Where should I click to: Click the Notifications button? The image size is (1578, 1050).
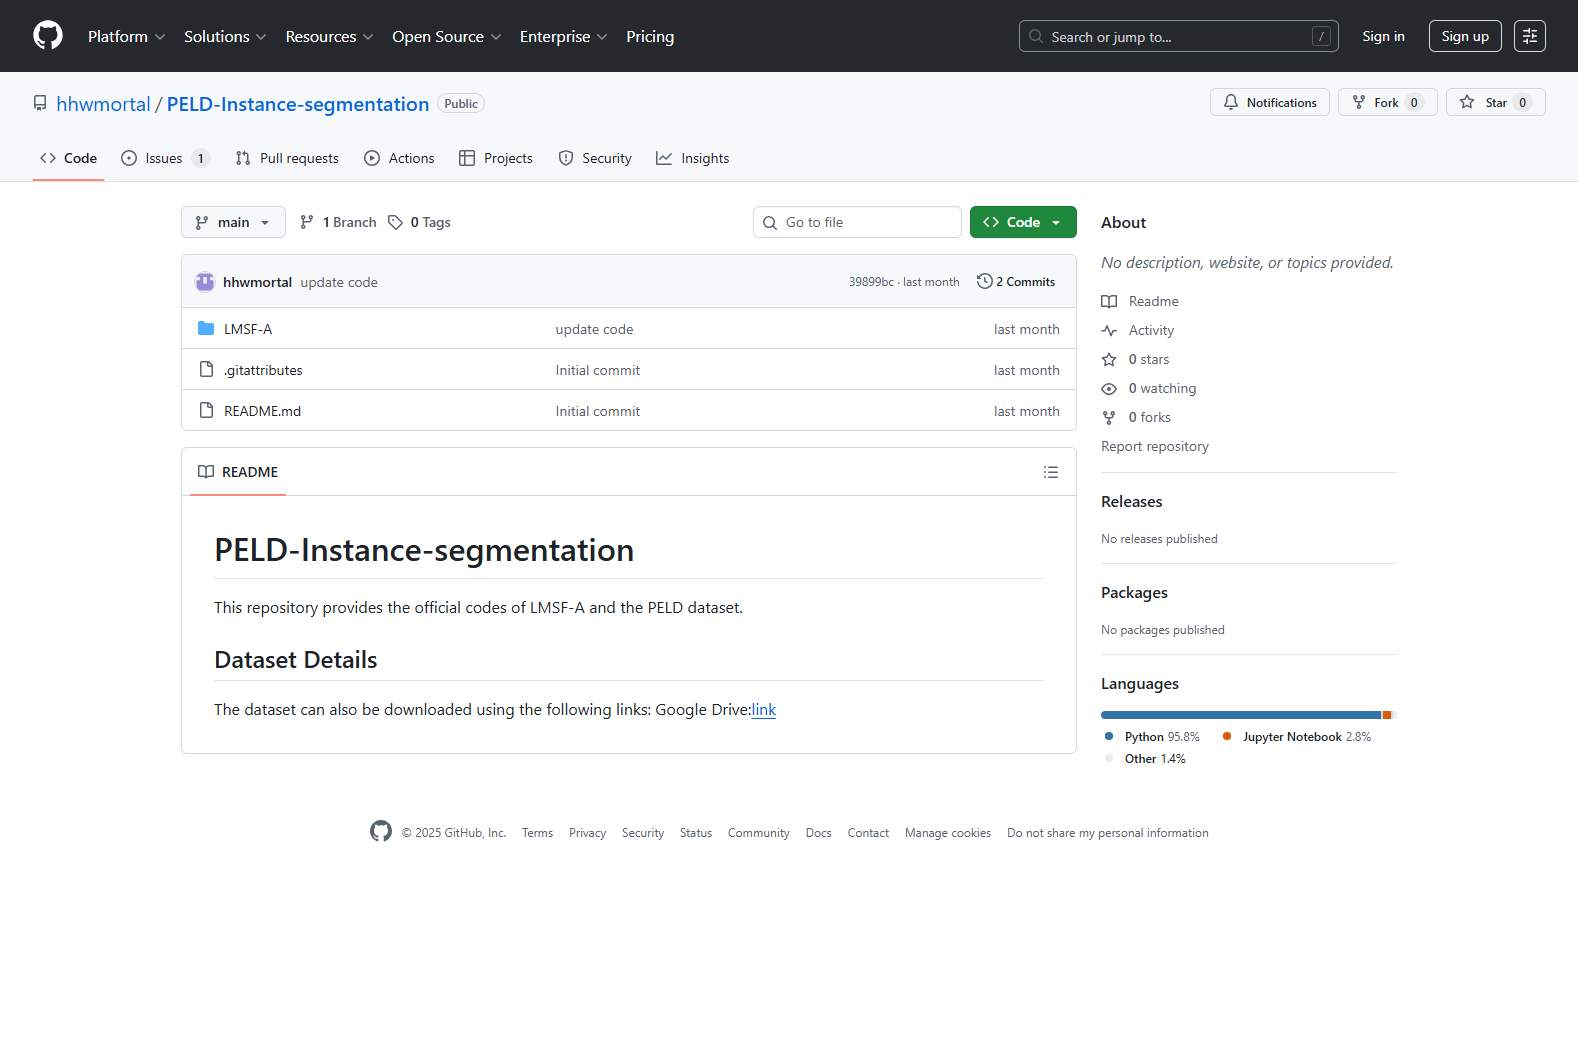click(x=1270, y=102)
